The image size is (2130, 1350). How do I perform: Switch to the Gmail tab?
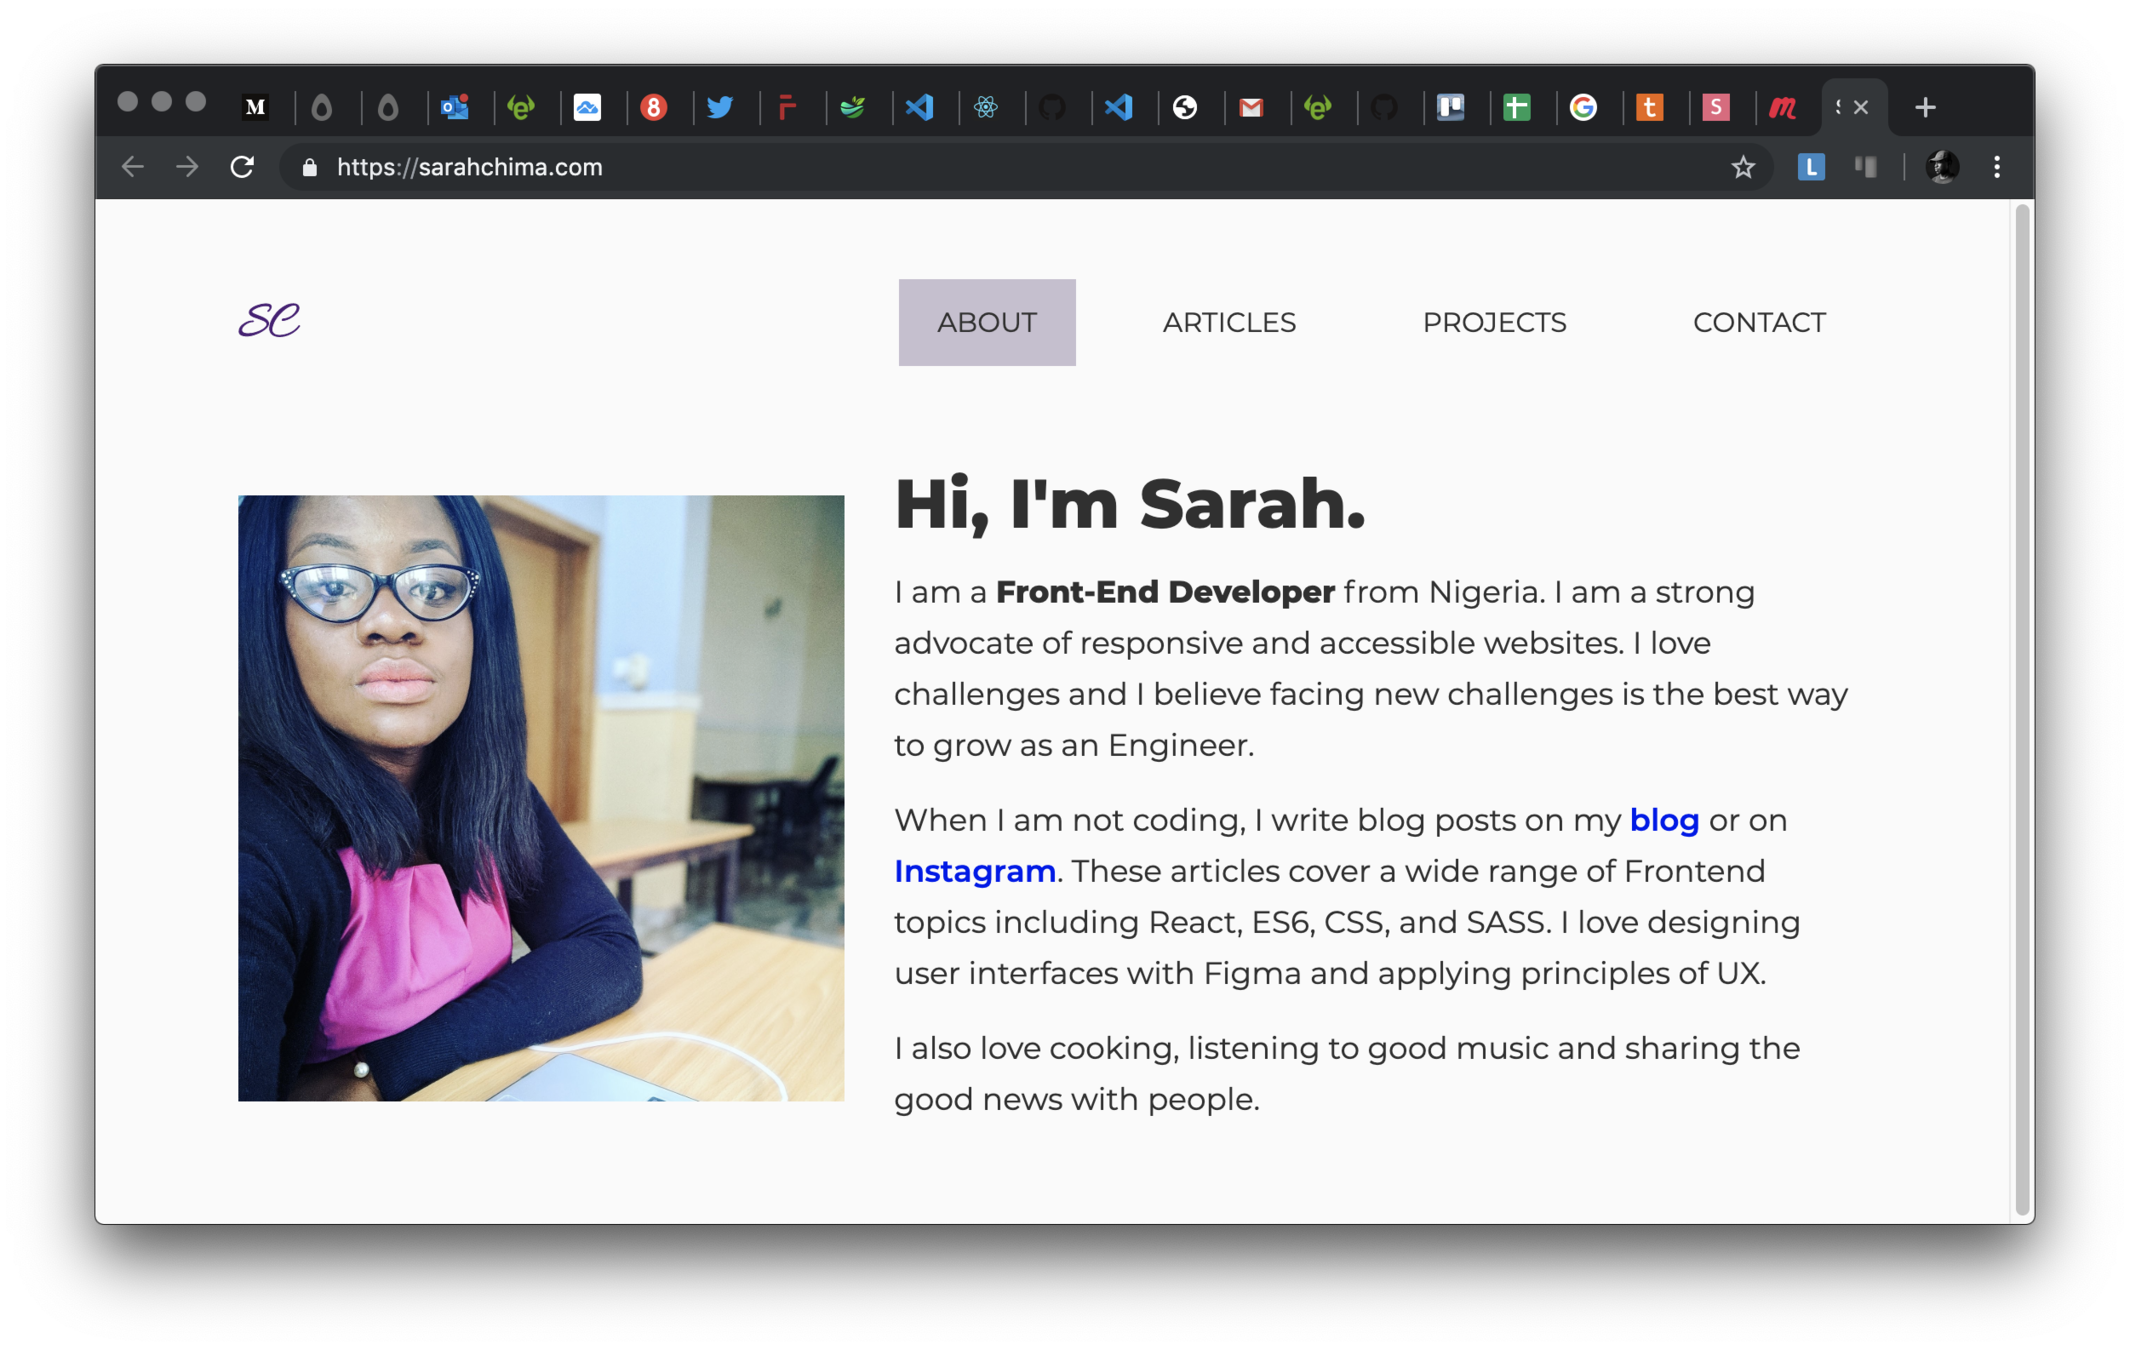pos(1251,107)
